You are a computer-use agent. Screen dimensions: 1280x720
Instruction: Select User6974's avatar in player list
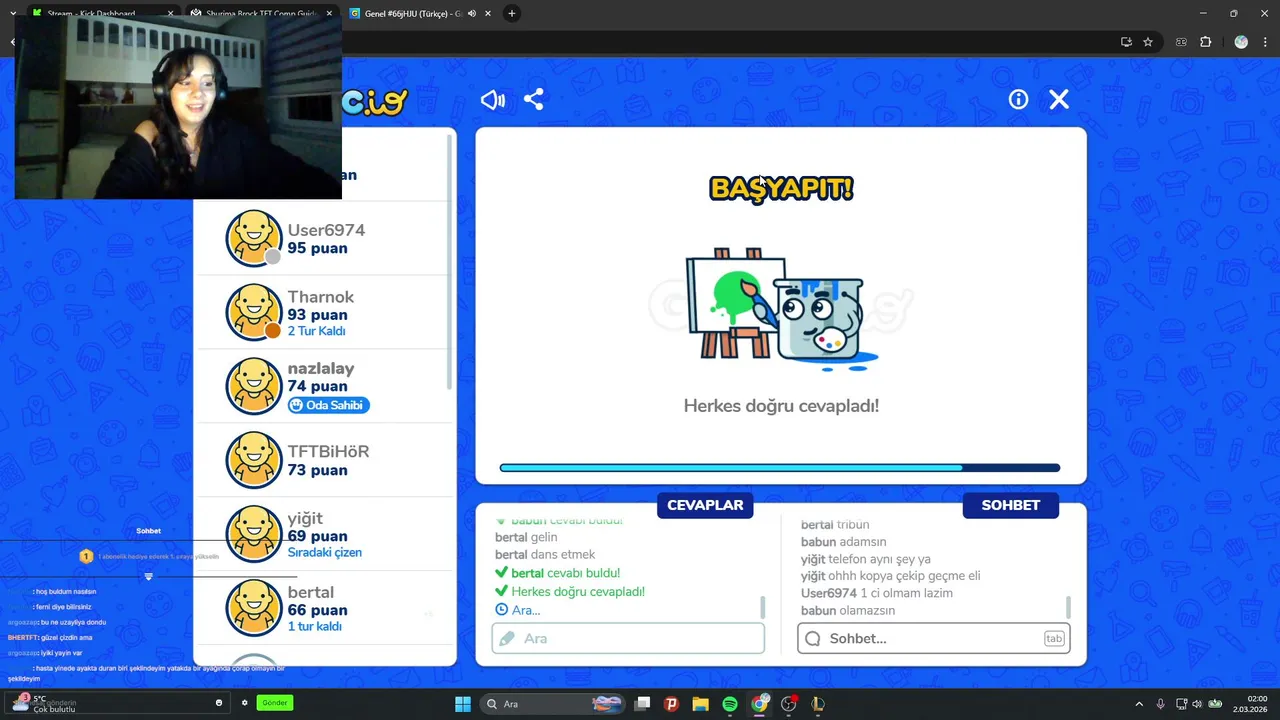(254, 238)
